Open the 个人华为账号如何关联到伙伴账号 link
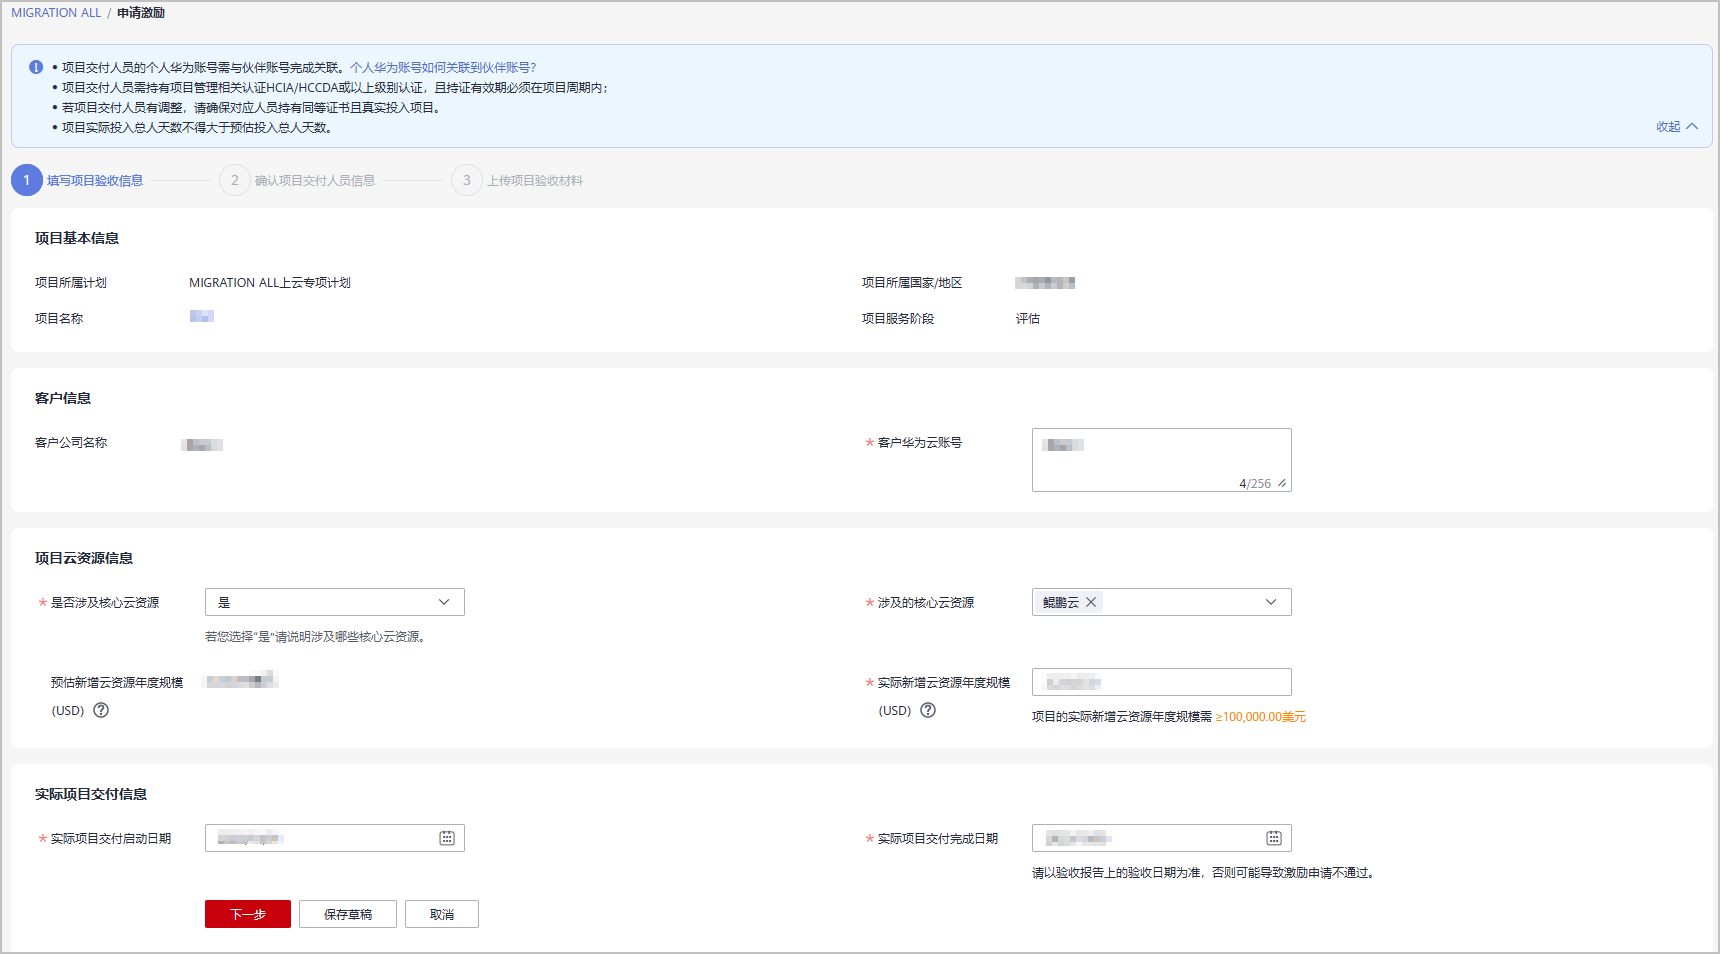 (x=443, y=68)
